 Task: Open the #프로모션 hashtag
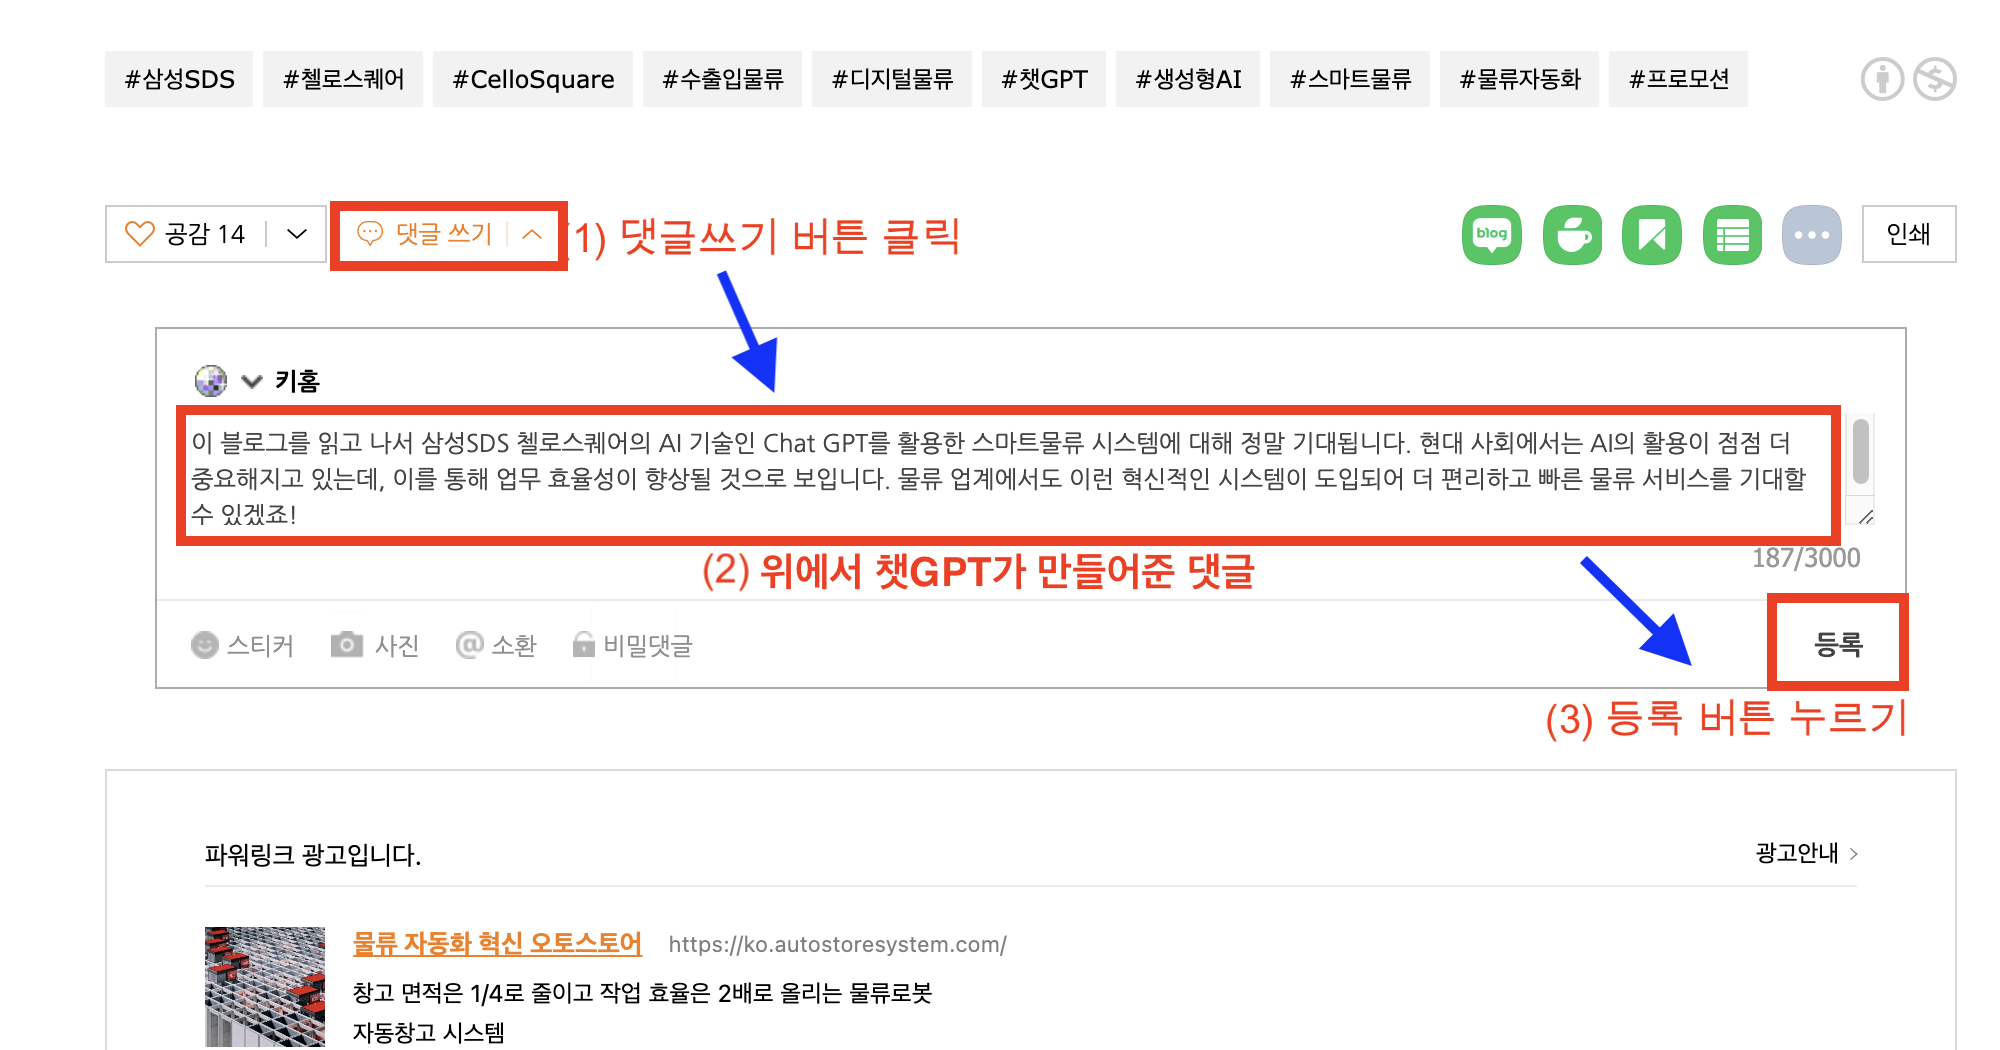pos(1678,79)
